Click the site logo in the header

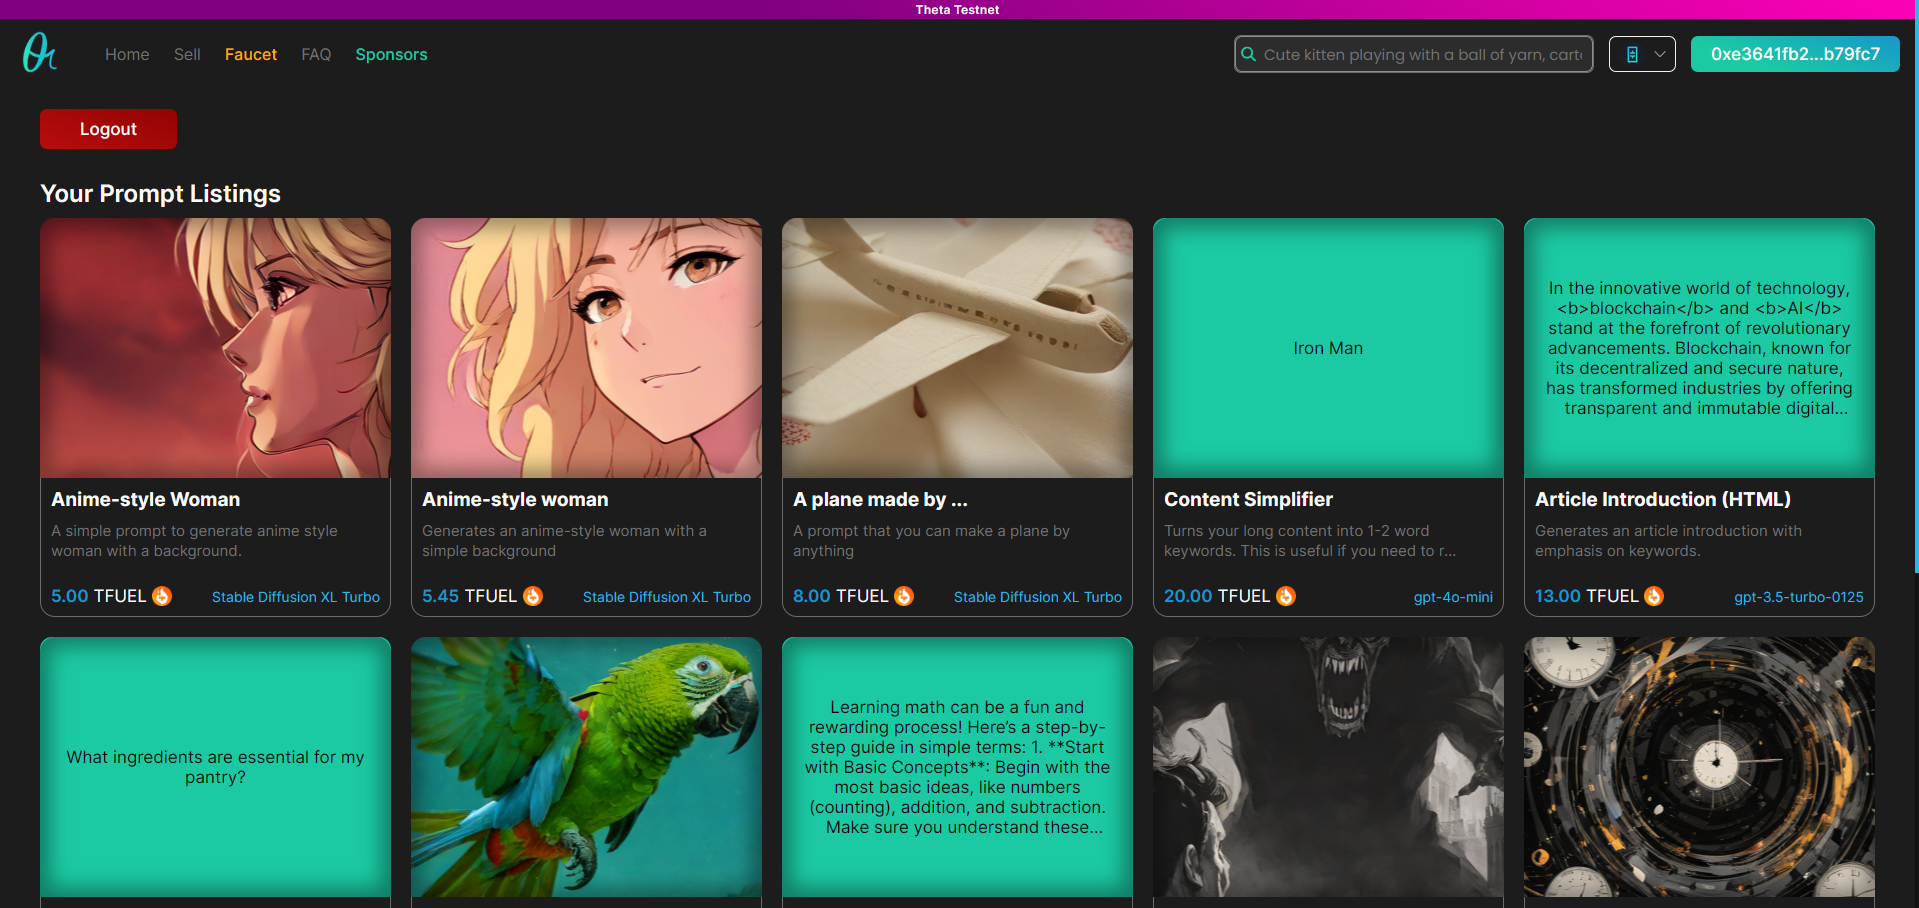pyautogui.click(x=40, y=53)
